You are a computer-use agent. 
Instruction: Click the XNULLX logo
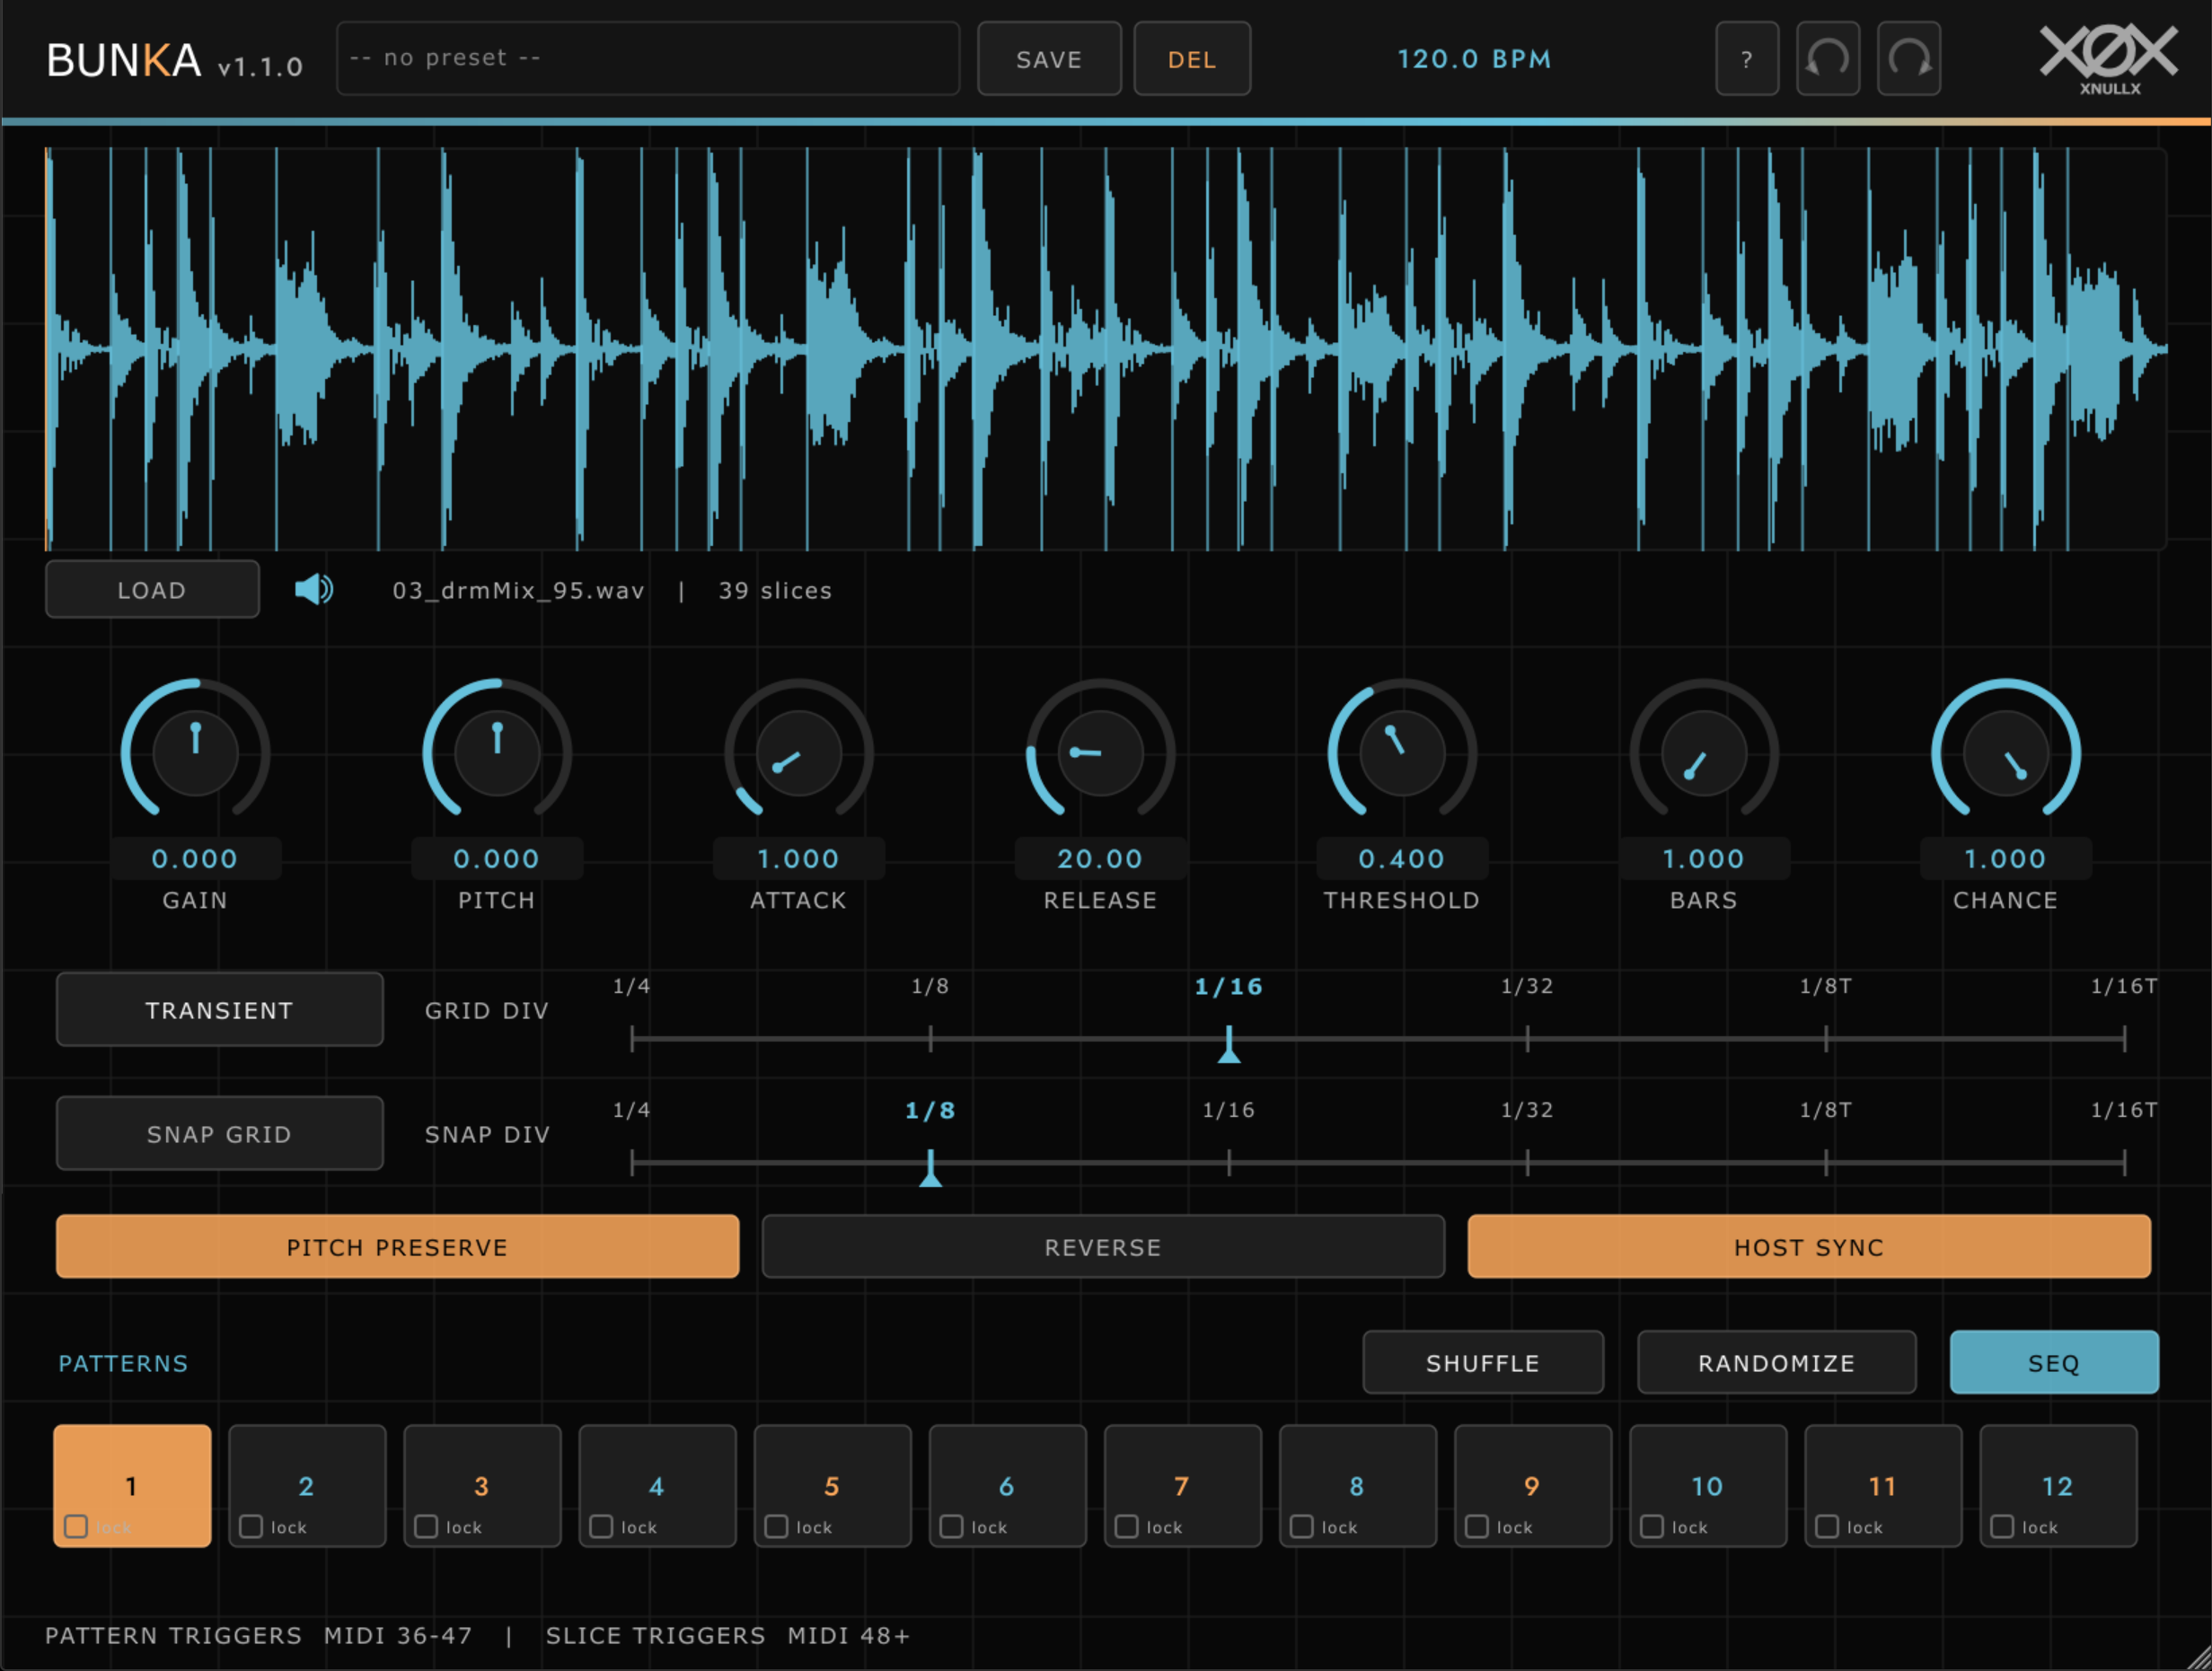(2108, 58)
